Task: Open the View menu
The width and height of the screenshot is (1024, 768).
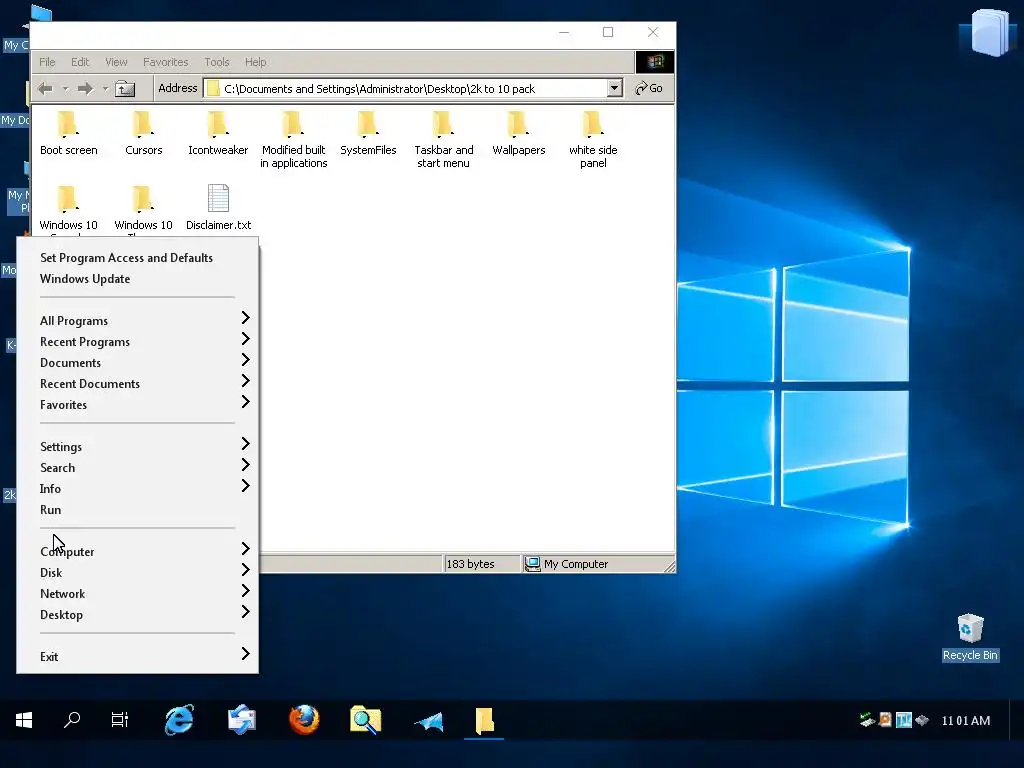Action: pyautogui.click(x=116, y=62)
